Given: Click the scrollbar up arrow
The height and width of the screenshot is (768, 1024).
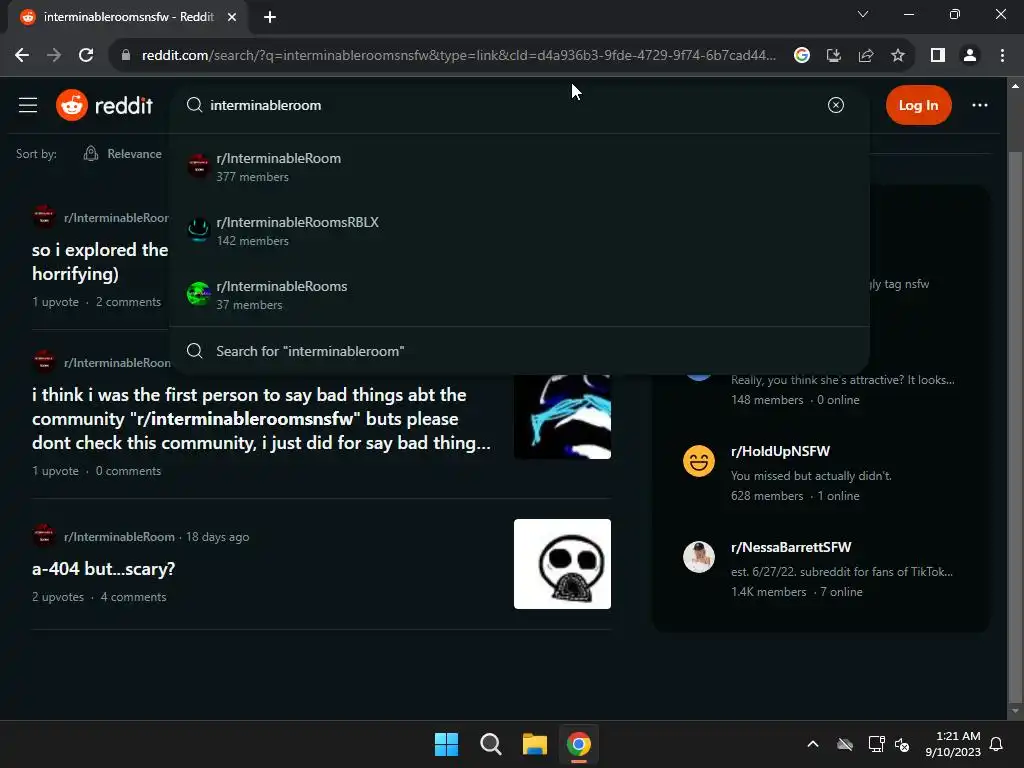Looking at the screenshot, I should pos(1015,86).
